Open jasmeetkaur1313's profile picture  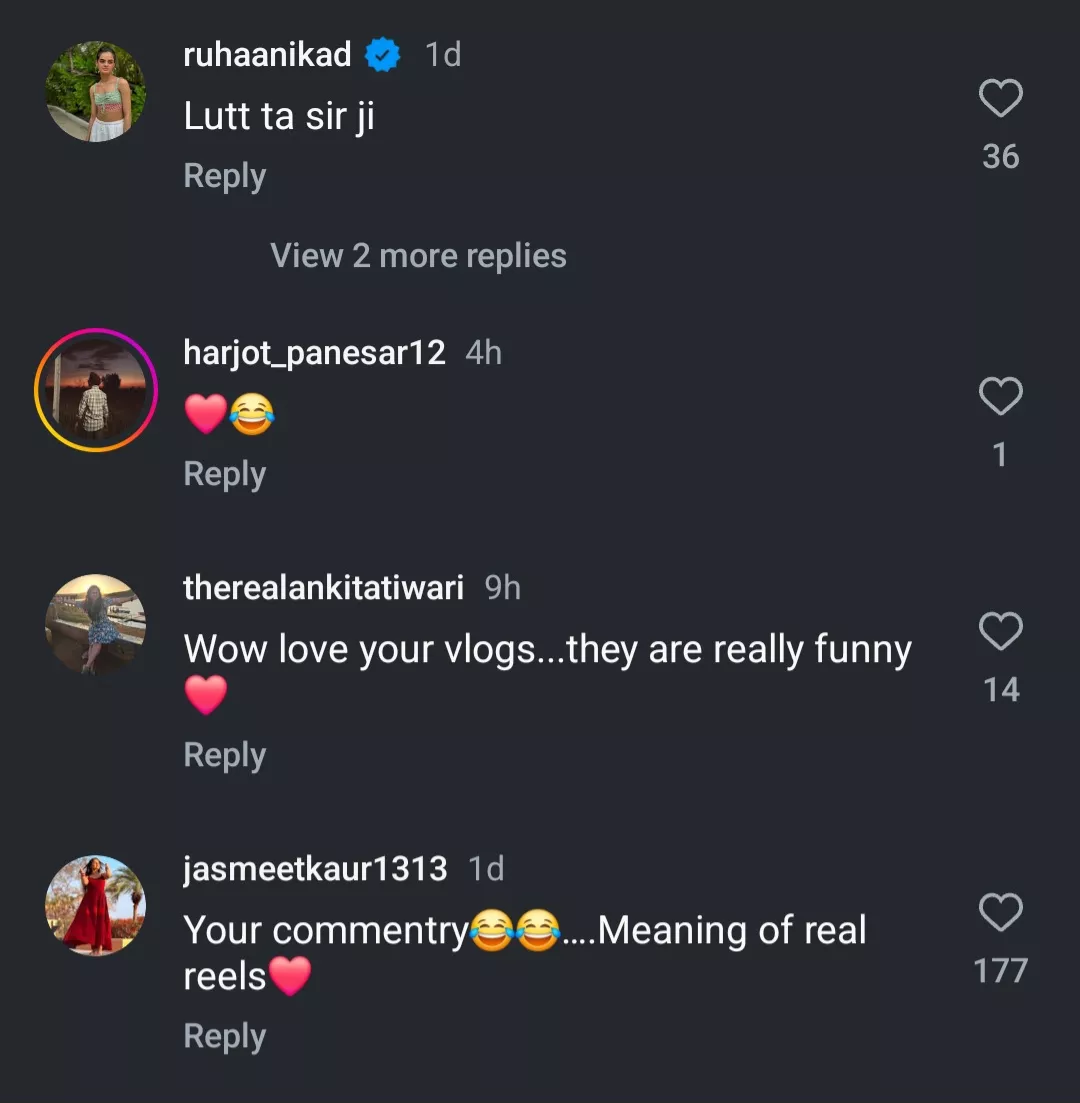coord(96,905)
